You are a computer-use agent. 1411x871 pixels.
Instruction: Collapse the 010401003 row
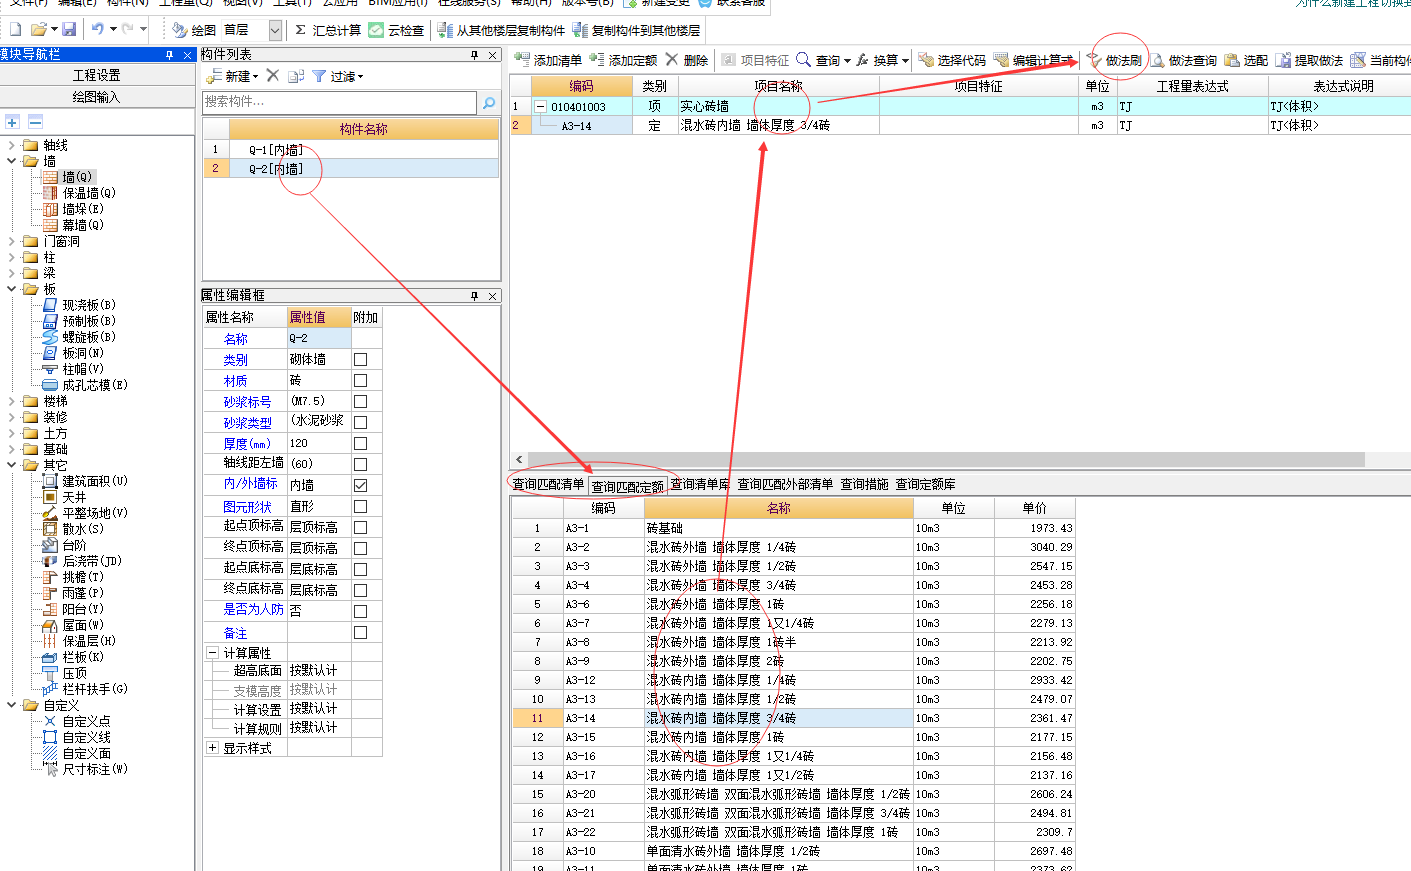541,106
